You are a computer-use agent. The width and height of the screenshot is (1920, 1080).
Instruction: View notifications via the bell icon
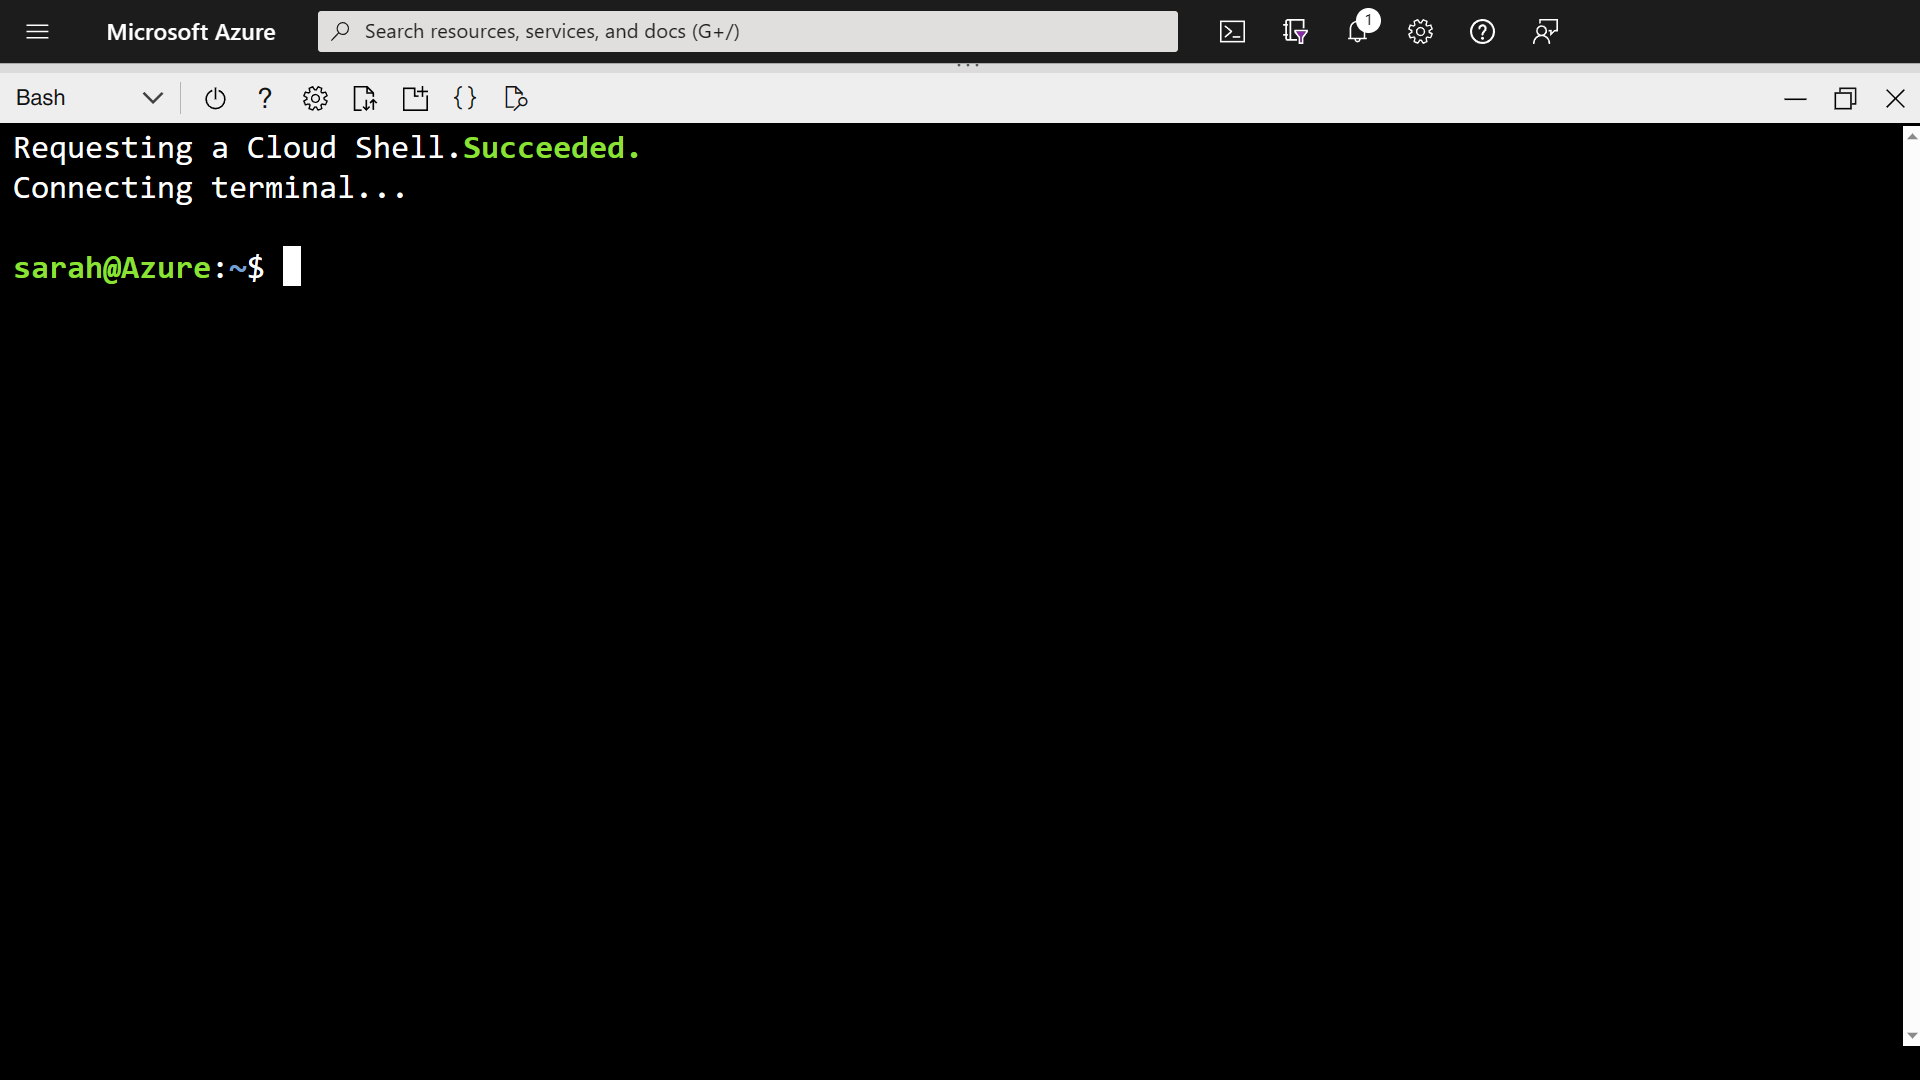pos(1357,31)
